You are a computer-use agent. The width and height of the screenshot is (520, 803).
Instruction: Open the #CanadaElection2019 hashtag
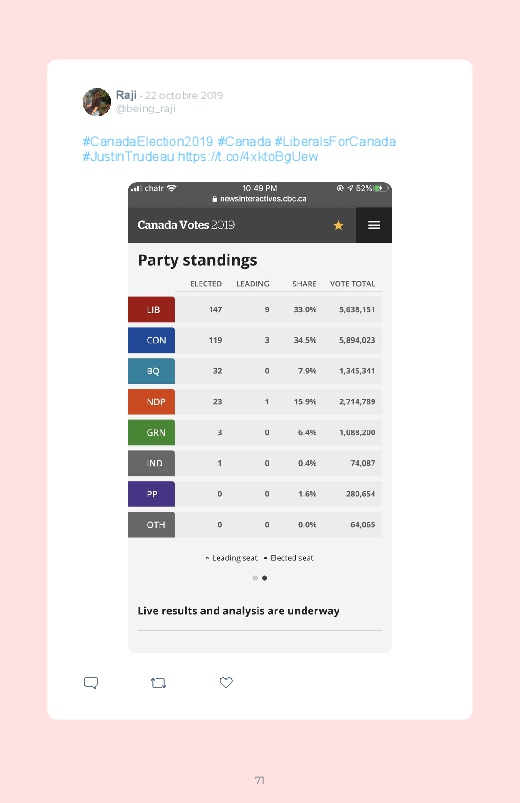coord(148,141)
